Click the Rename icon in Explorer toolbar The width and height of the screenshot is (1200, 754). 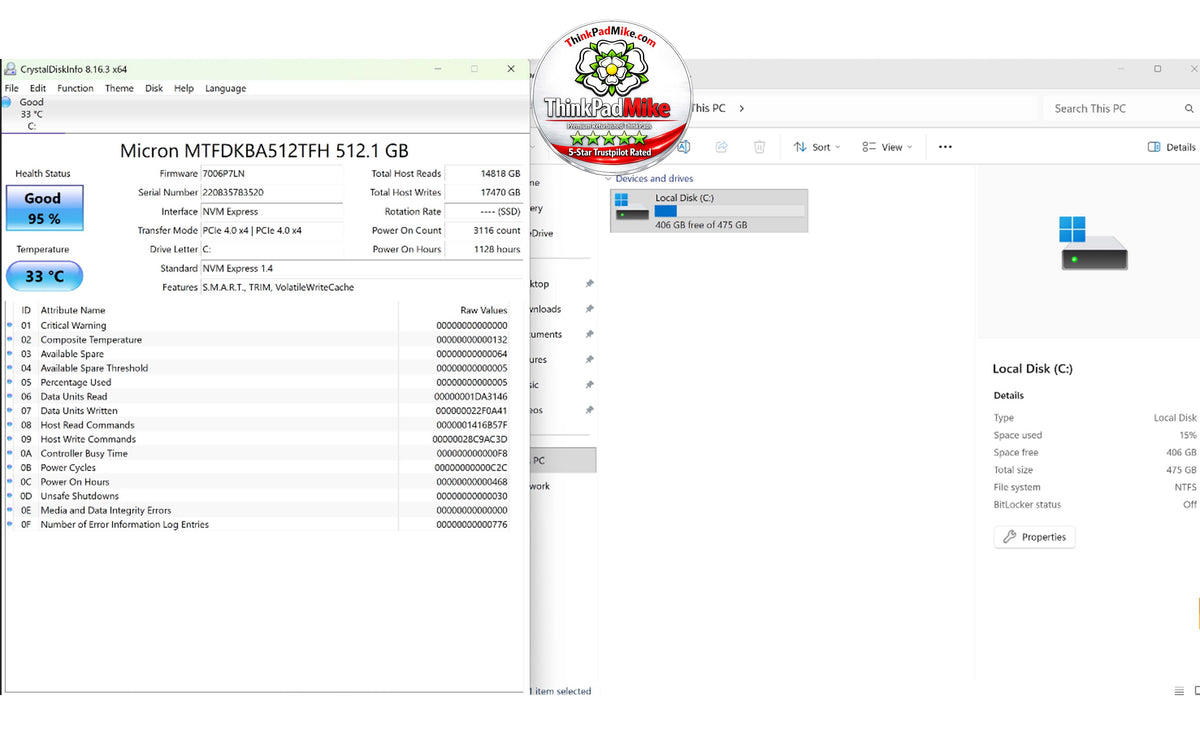click(684, 147)
